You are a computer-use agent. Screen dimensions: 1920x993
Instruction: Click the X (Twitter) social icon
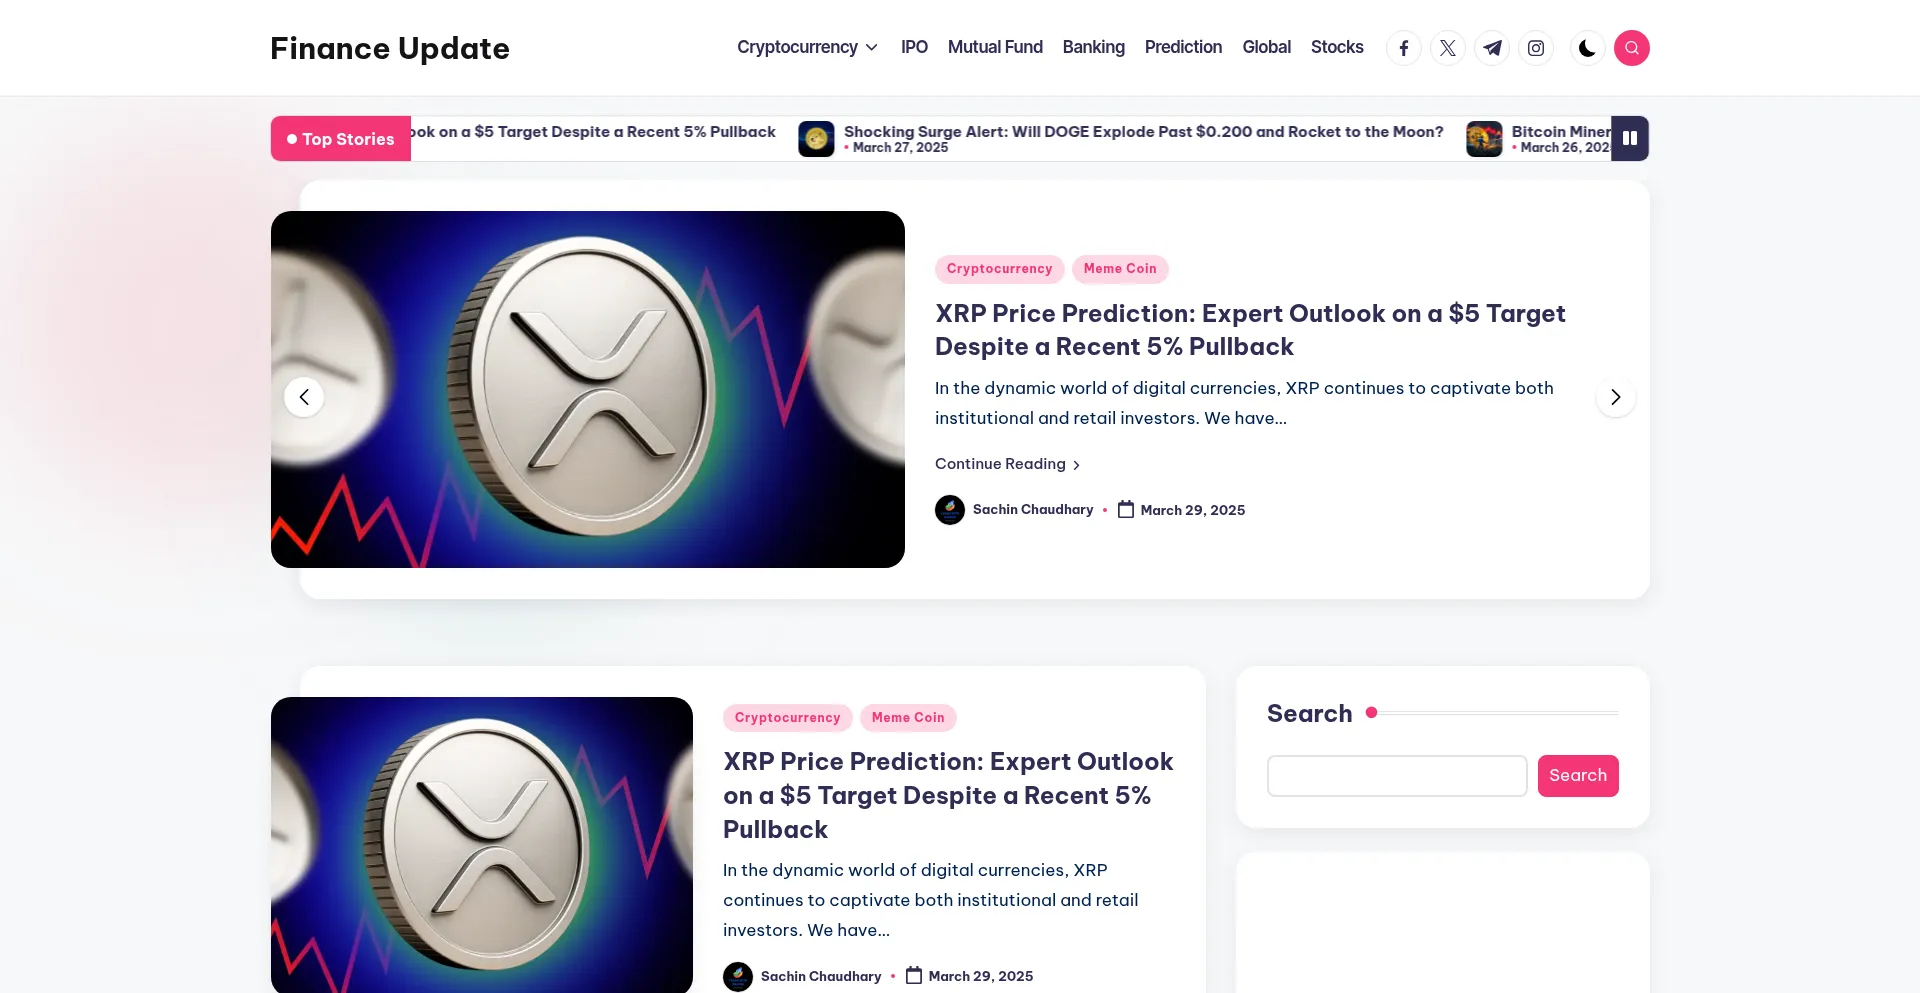[x=1447, y=48]
